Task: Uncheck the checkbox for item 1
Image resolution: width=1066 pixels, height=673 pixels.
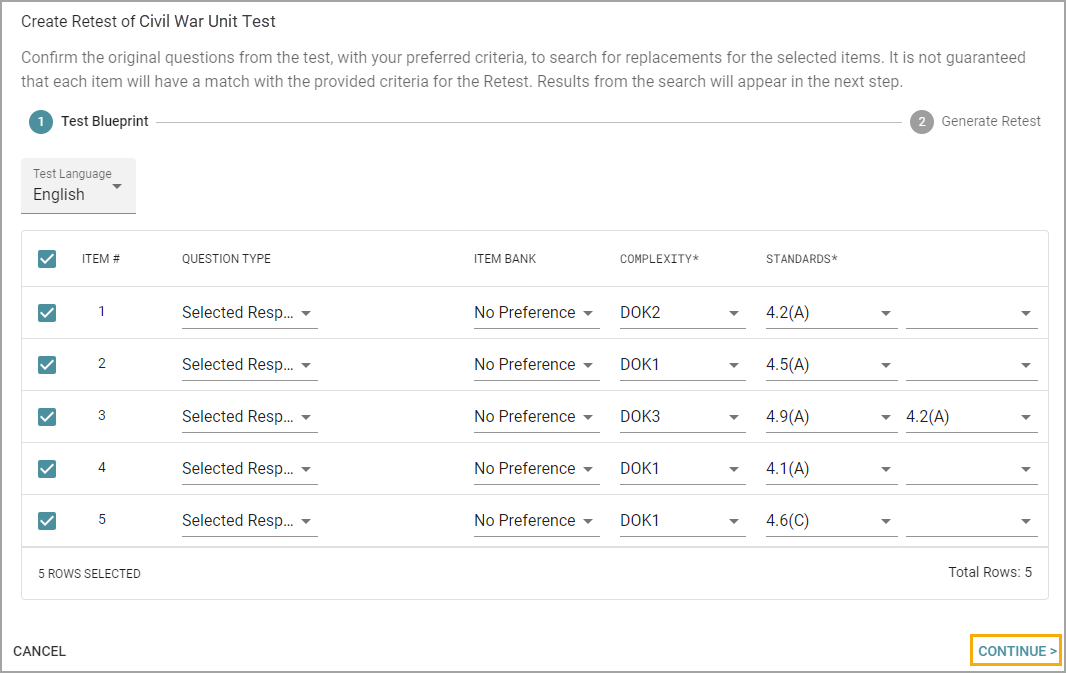Action: tap(47, 313)
